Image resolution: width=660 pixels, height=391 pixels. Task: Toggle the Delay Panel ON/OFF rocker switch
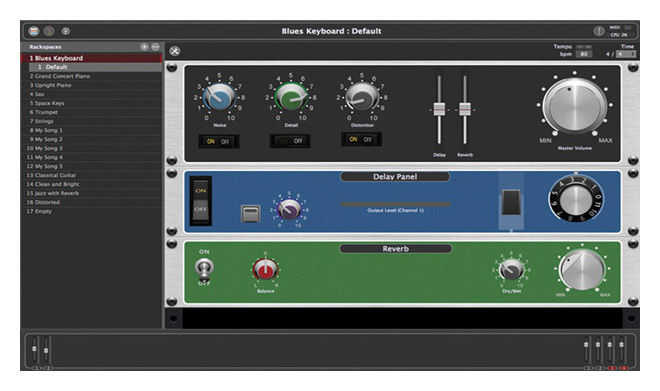pyautogui.click(x=201, y=201)
